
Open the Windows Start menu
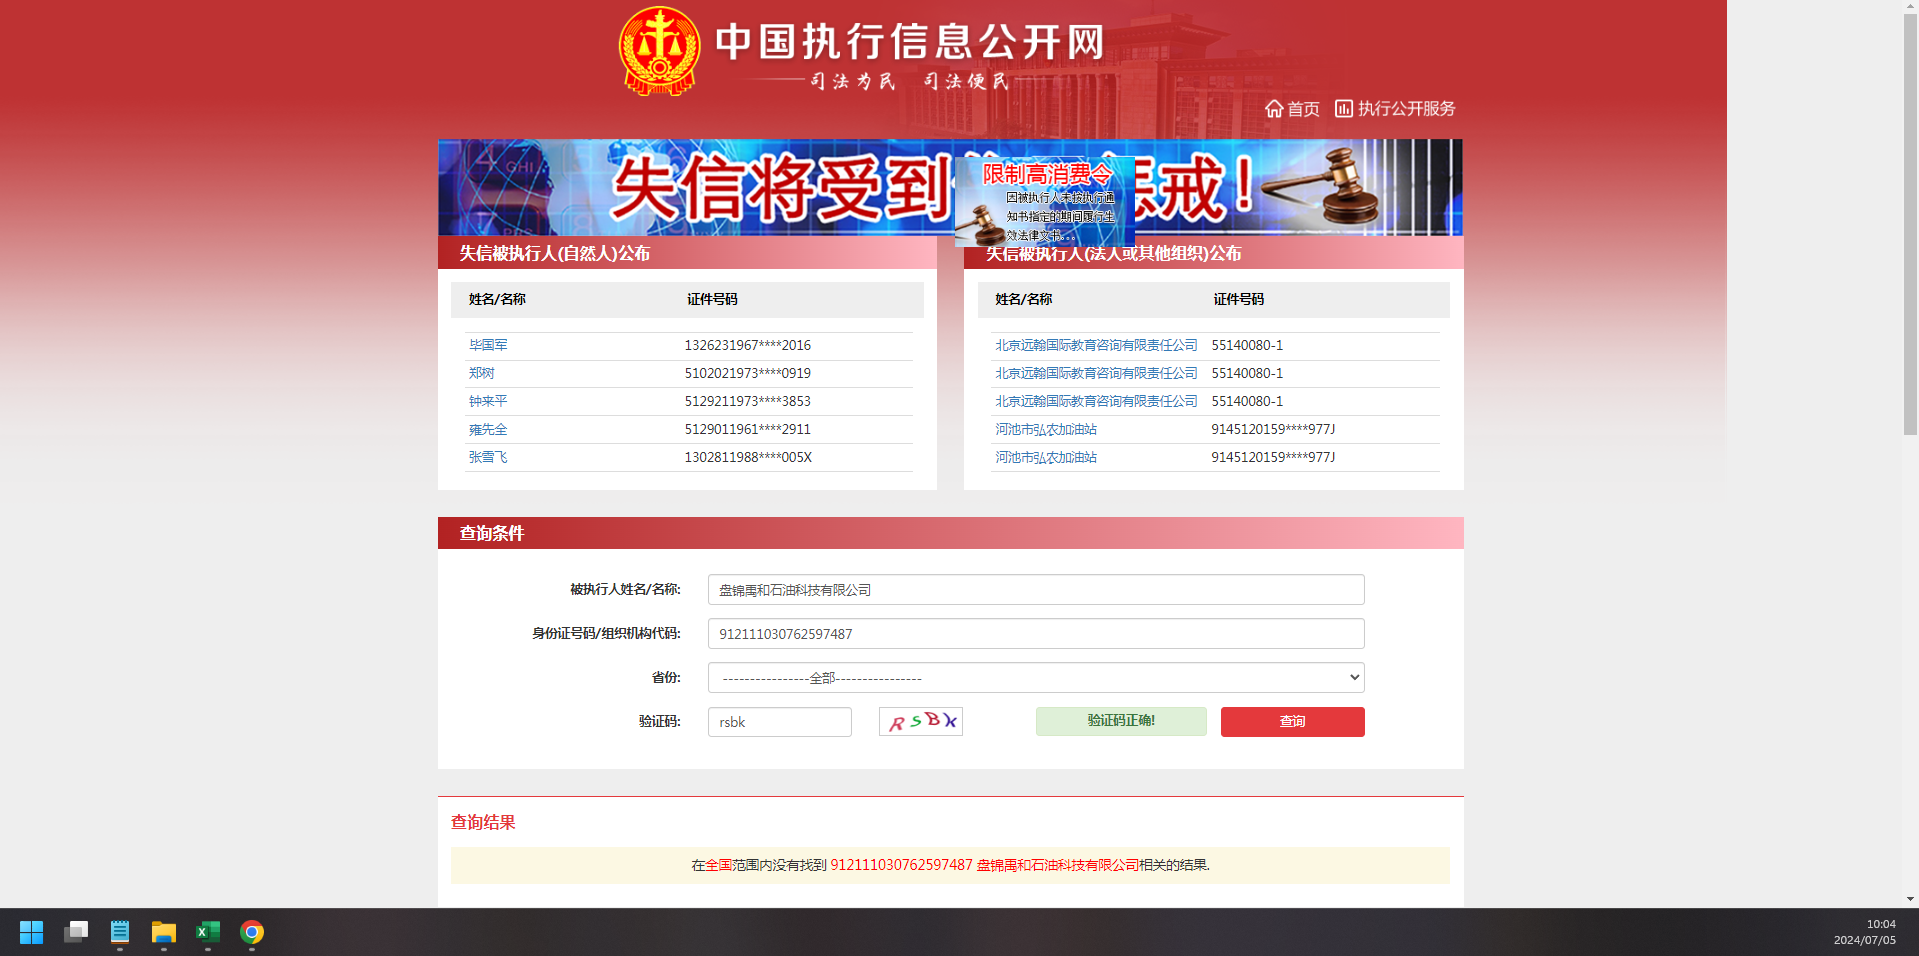point(32,932)
